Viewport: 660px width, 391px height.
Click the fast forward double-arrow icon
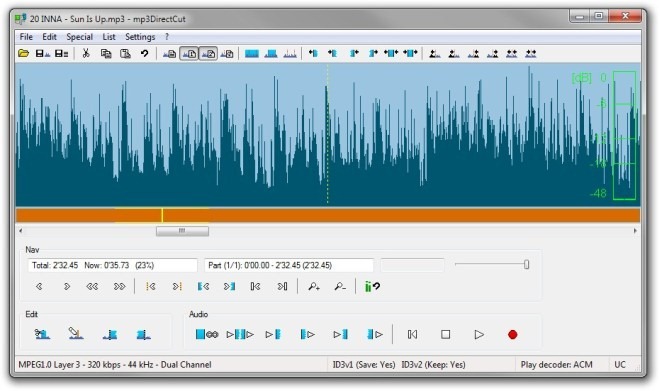tap(120, 287)
